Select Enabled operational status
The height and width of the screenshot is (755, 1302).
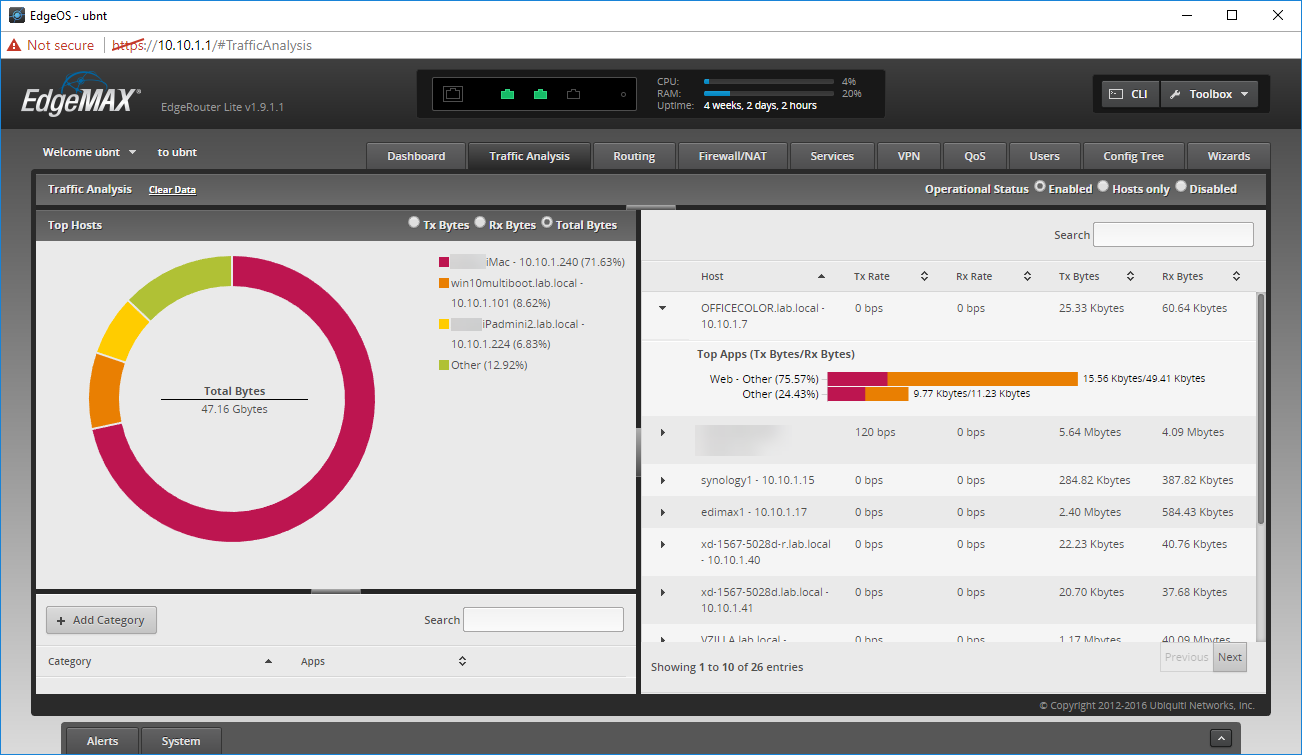pos(1040,187)
